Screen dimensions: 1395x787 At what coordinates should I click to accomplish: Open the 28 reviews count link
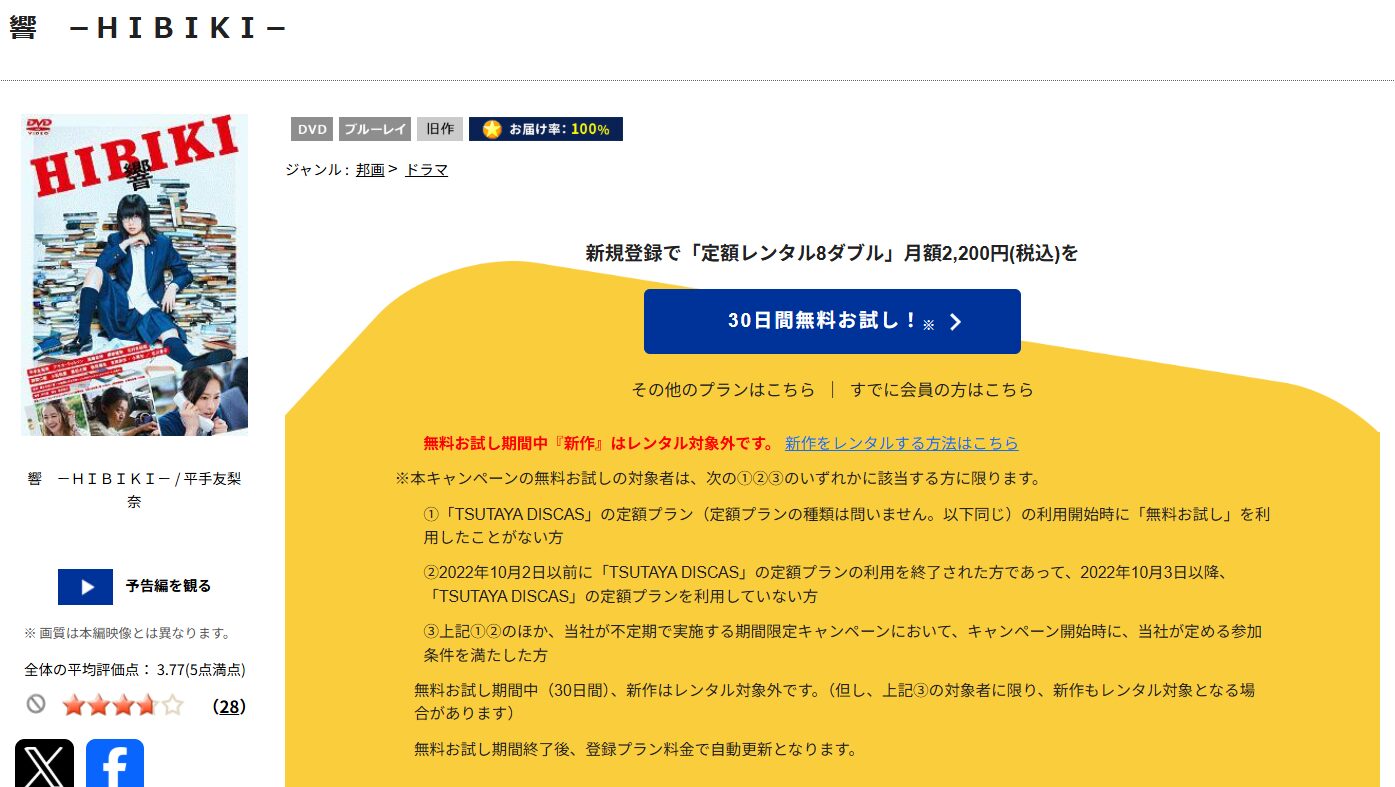point(229,707)
